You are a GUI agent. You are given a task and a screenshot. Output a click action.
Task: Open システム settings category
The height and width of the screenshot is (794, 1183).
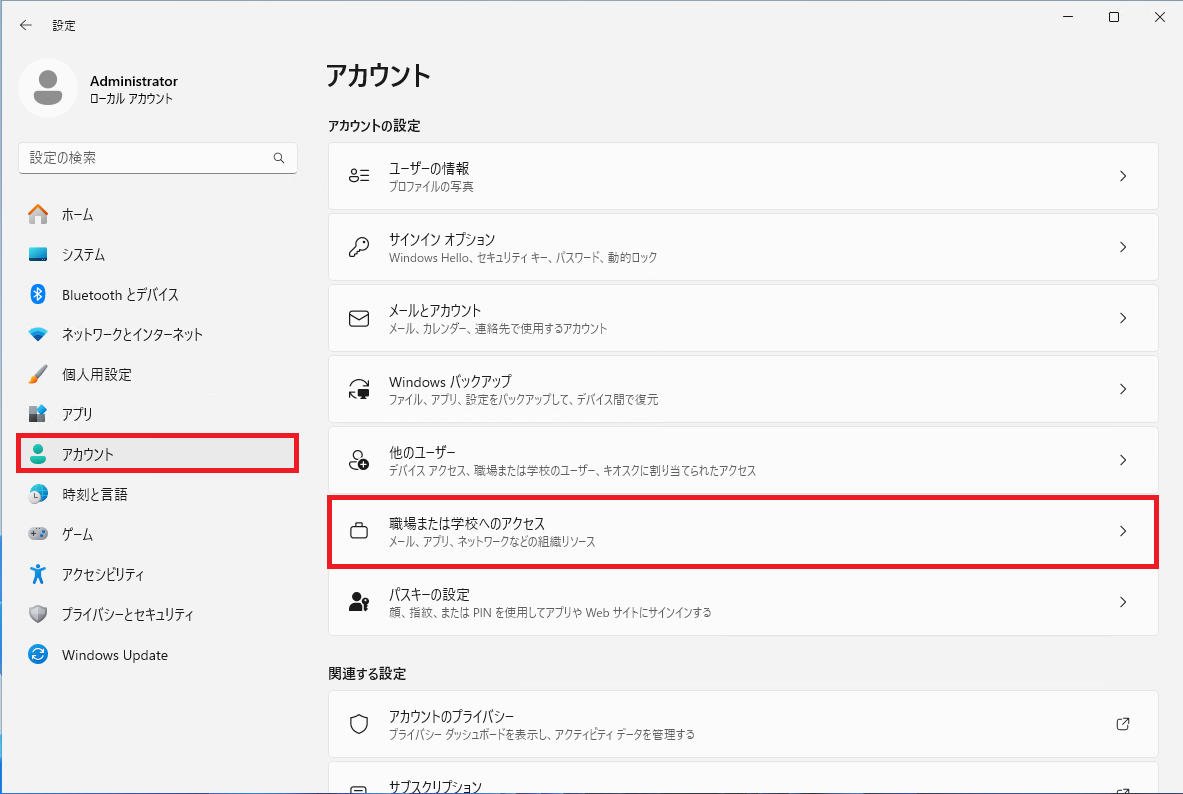click(x=158, y=254)
